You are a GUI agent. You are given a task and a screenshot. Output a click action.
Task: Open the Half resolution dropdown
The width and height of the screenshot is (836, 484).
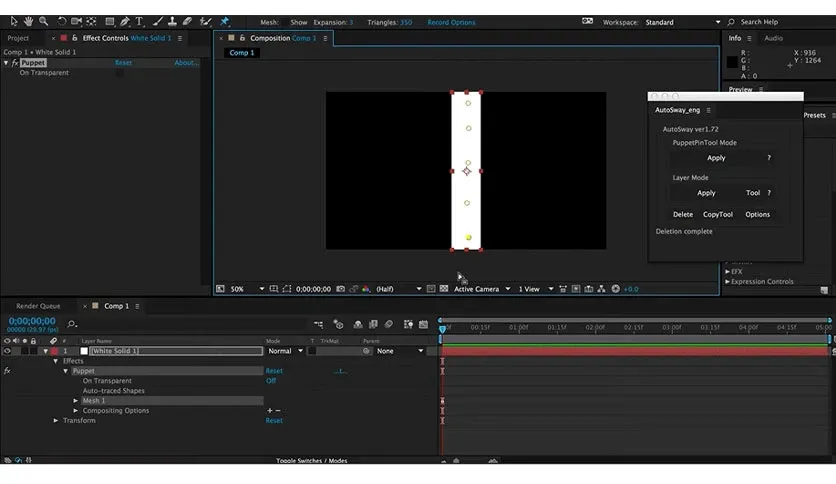(398, 289)
